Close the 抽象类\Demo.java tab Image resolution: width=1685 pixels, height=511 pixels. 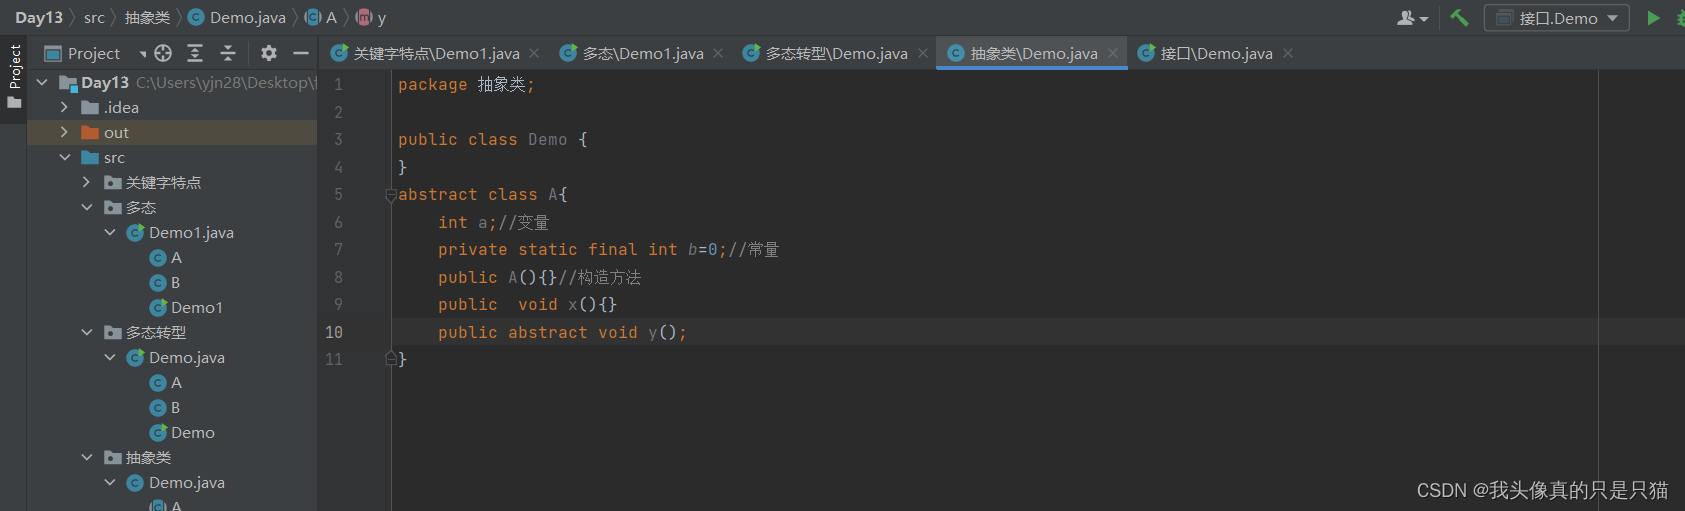click(1112, 53)
